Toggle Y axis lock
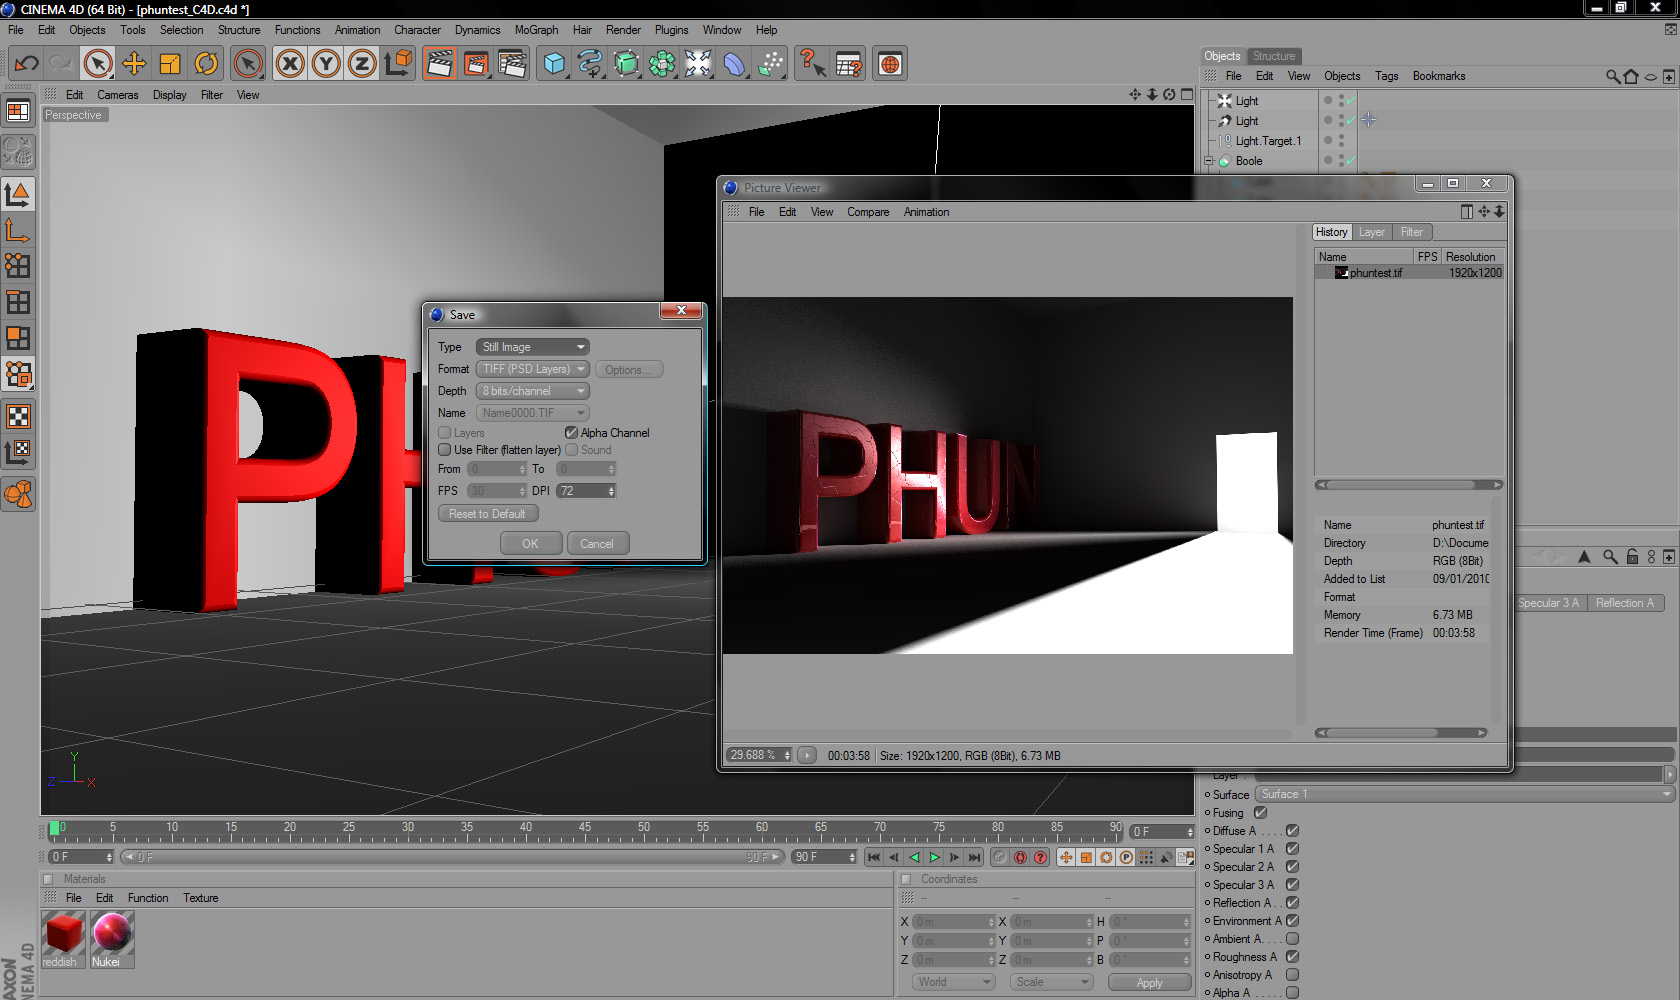 tap(326, 64)
